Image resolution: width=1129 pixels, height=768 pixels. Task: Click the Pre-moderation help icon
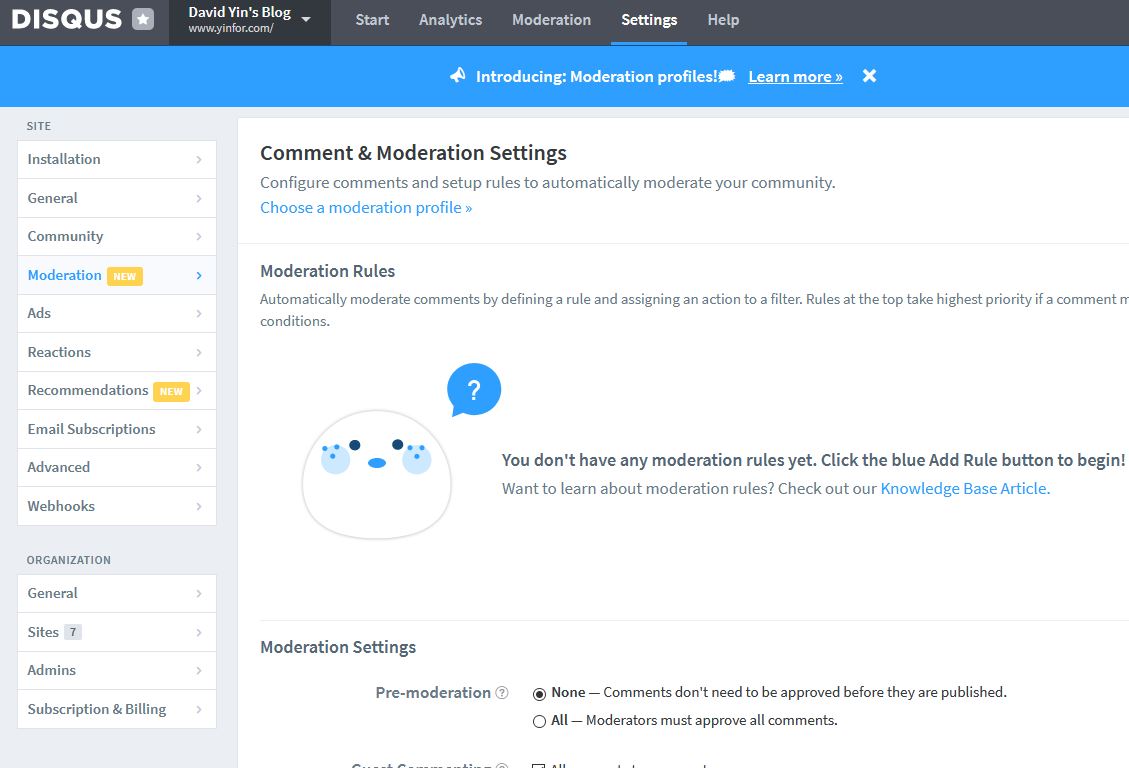click(502, 693)
